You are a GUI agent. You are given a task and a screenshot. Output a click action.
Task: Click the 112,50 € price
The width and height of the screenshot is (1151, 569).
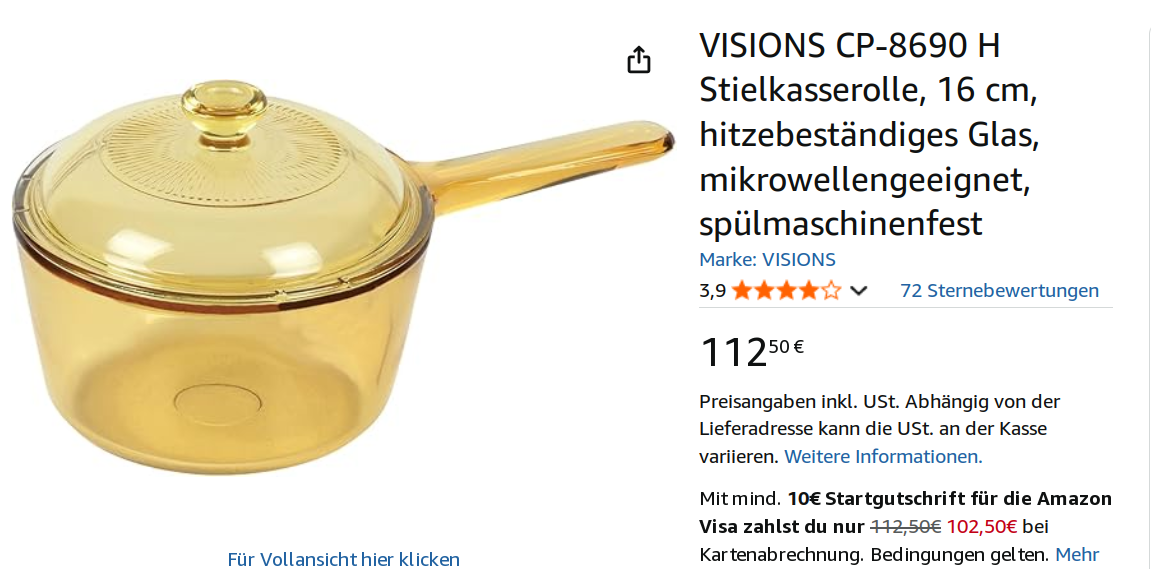click(752, 352)
